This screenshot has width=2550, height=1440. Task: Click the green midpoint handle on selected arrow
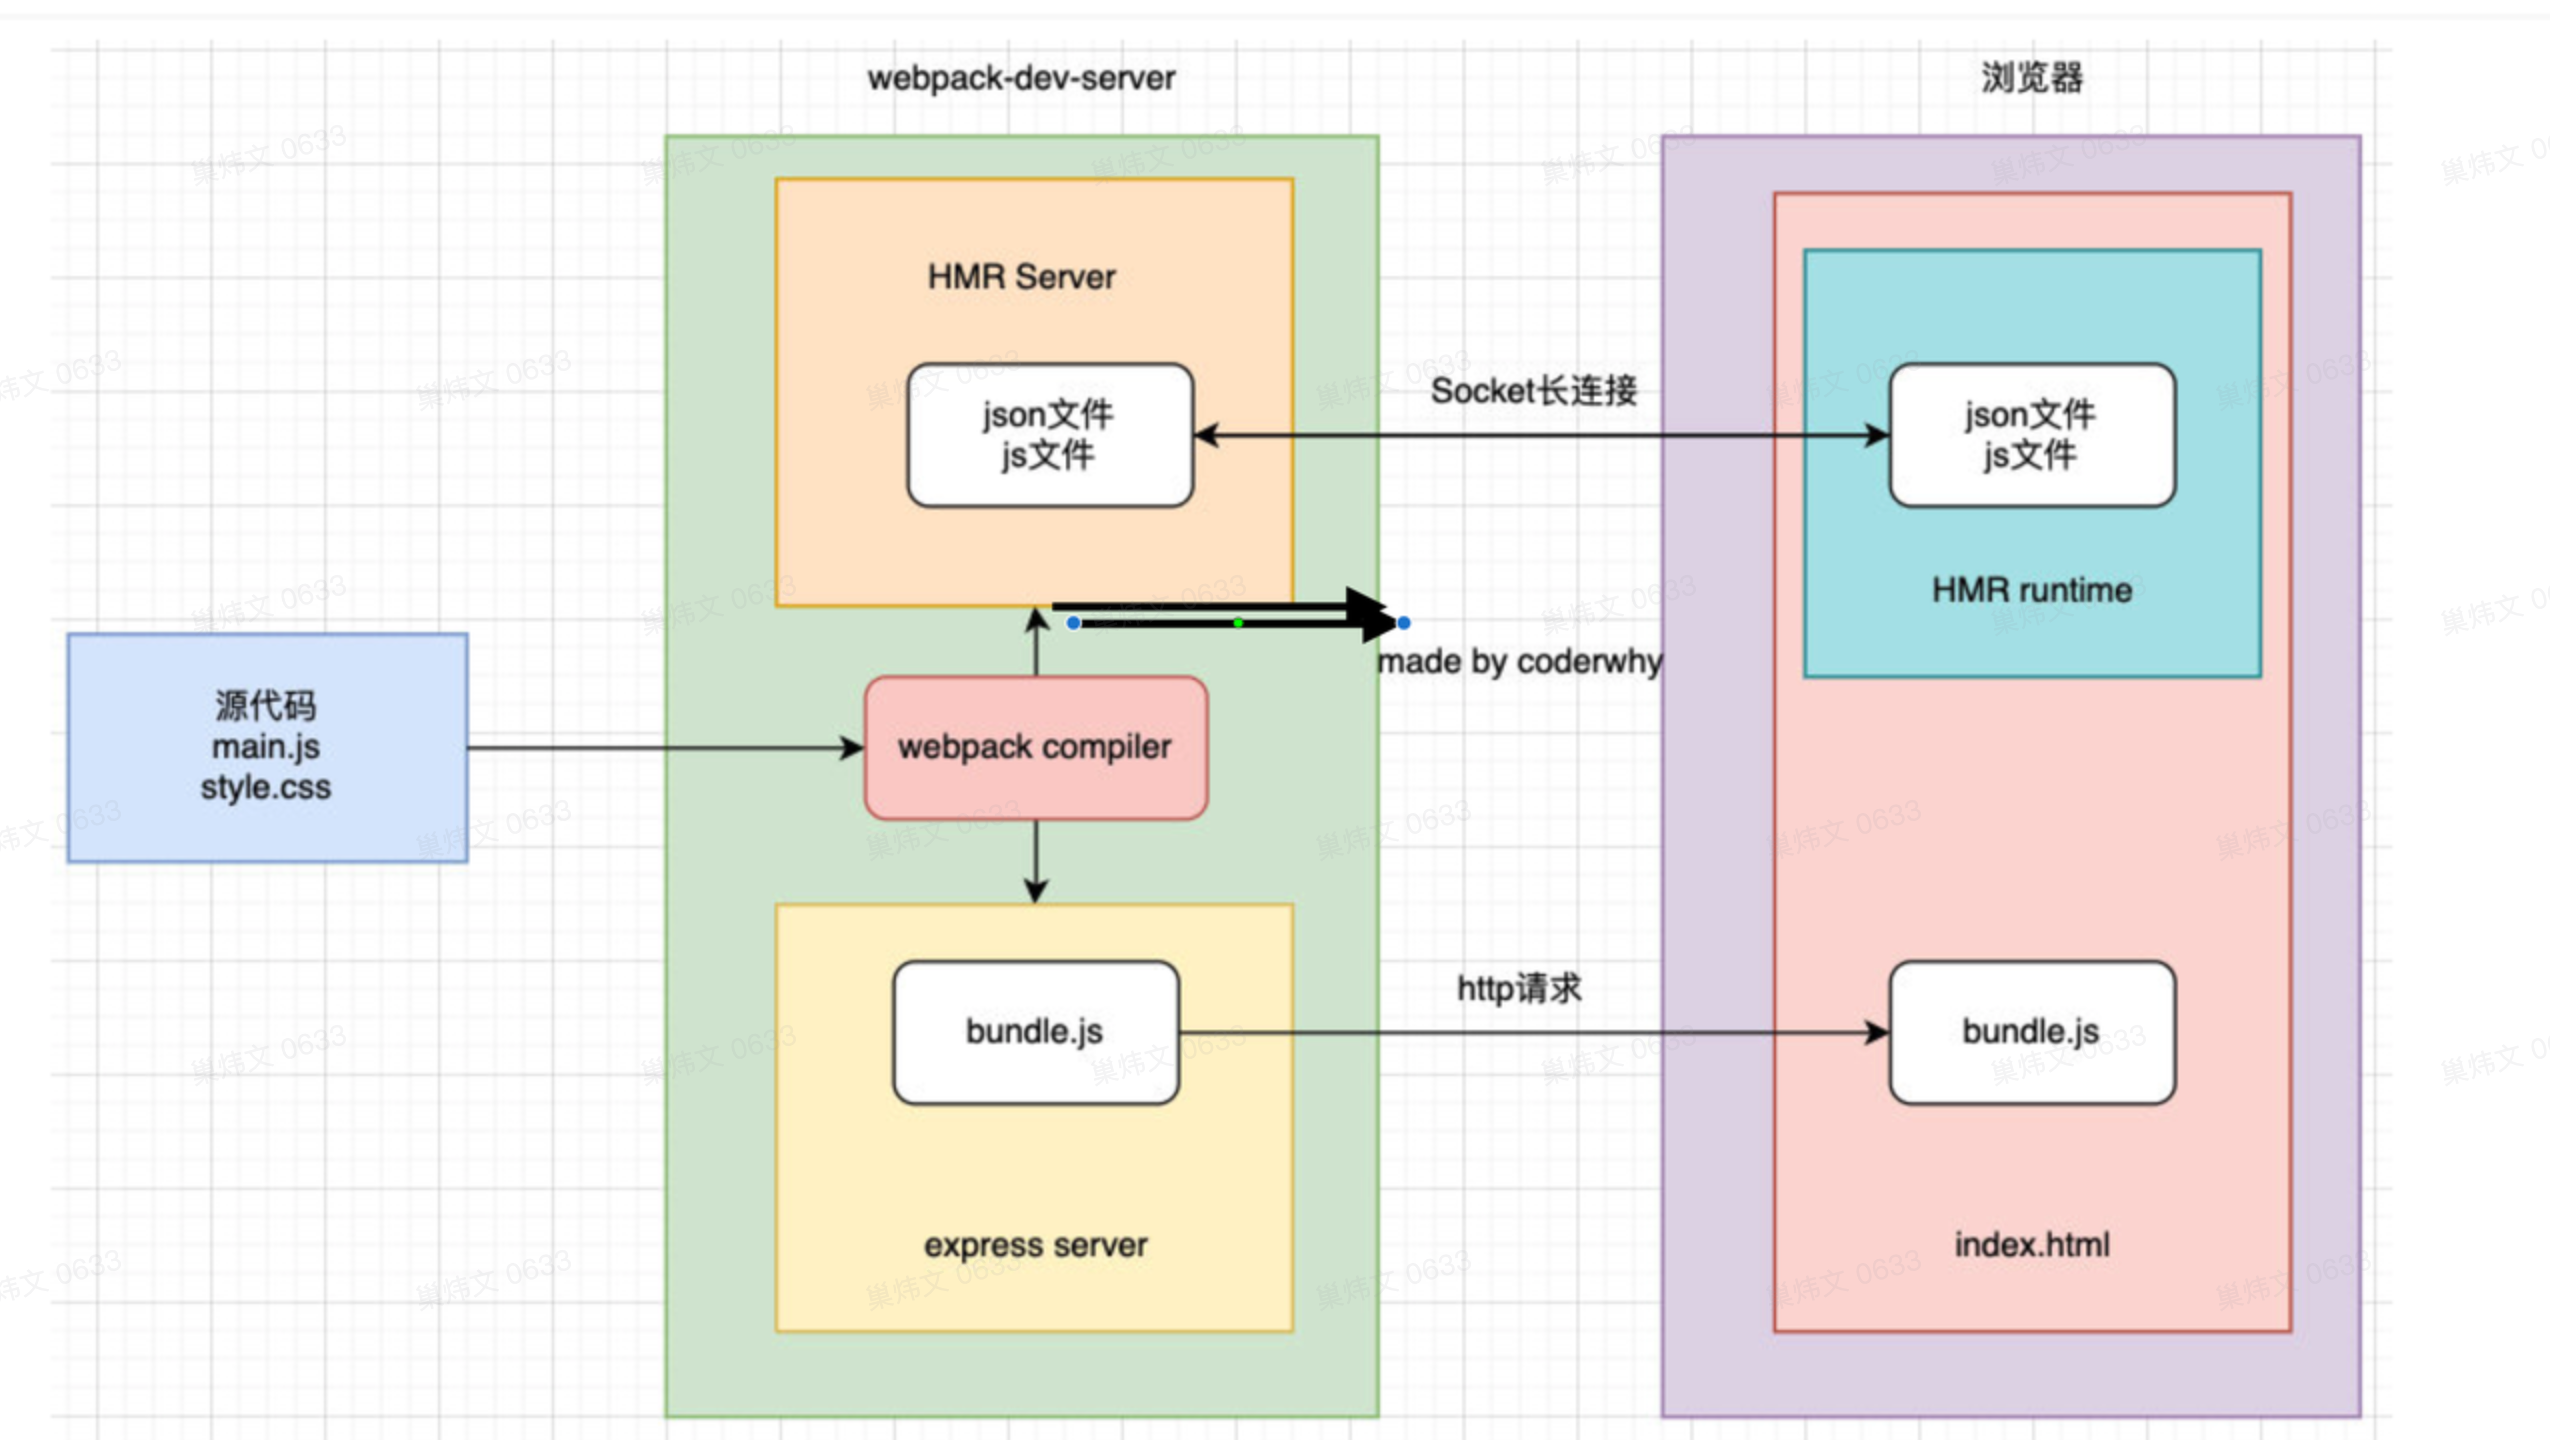tap(1238, 623)
